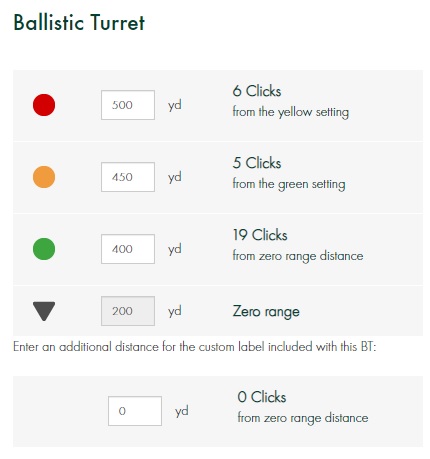Viewport: 430px width, 459px height.
Task: Click the yd unit beside 500 field
Action: click(175, 105)
